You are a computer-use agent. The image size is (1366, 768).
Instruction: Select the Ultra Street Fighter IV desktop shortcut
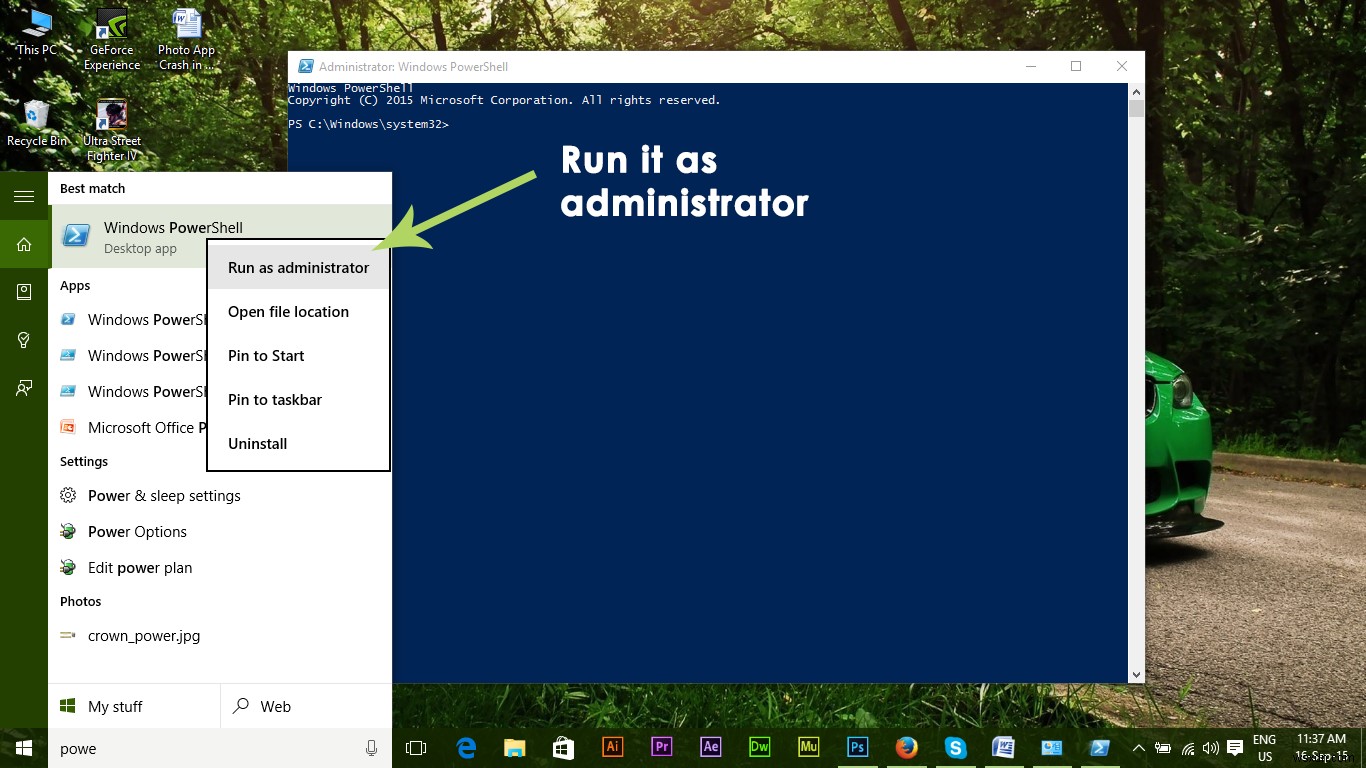click(x=112, y=131)
